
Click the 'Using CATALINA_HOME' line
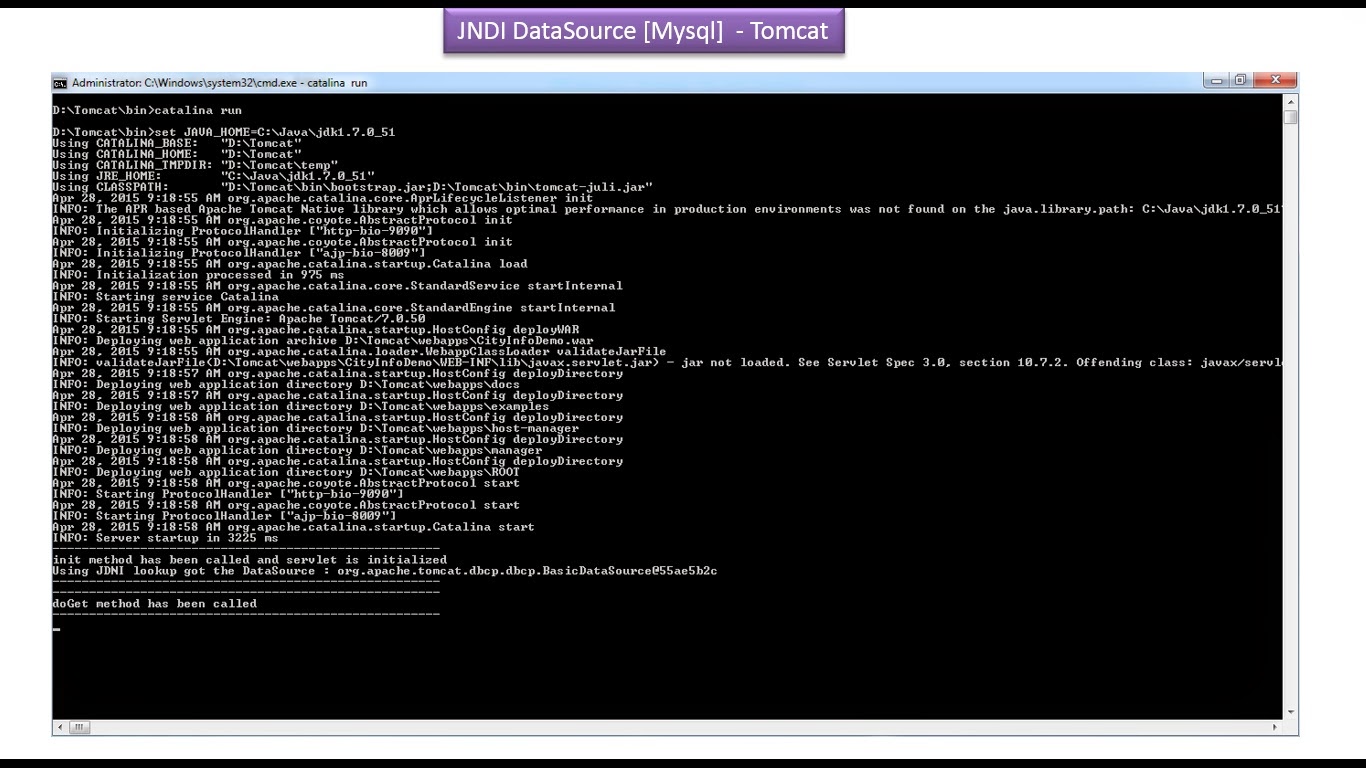coord(177,154)
